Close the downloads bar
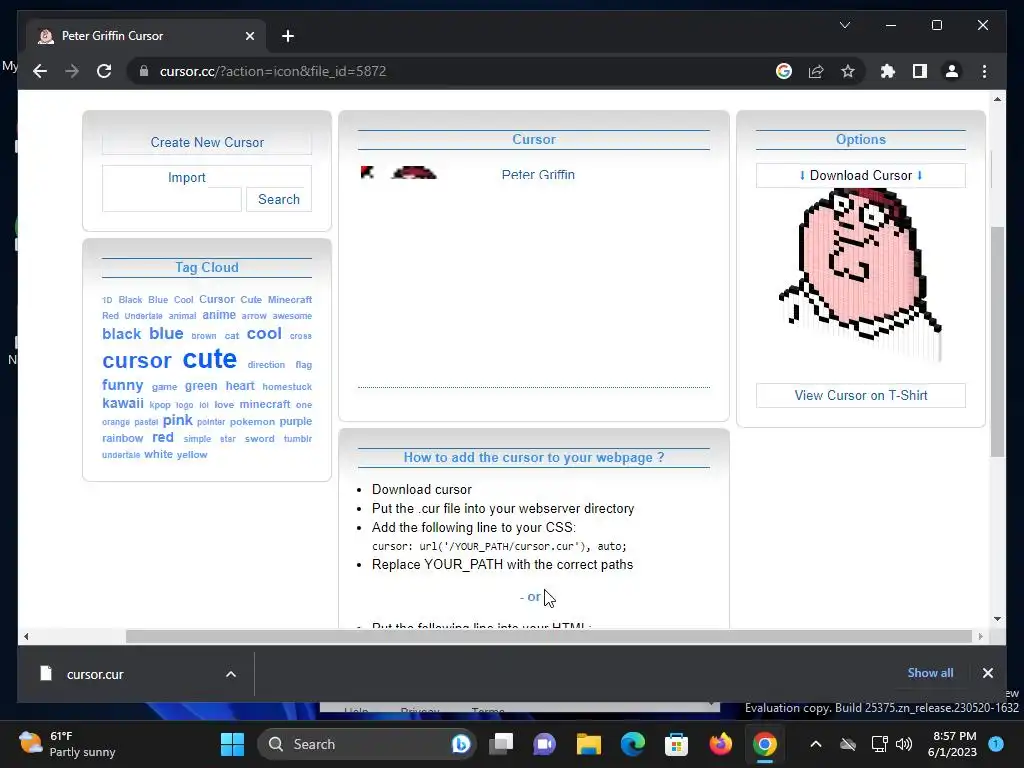 coord(987,673)
